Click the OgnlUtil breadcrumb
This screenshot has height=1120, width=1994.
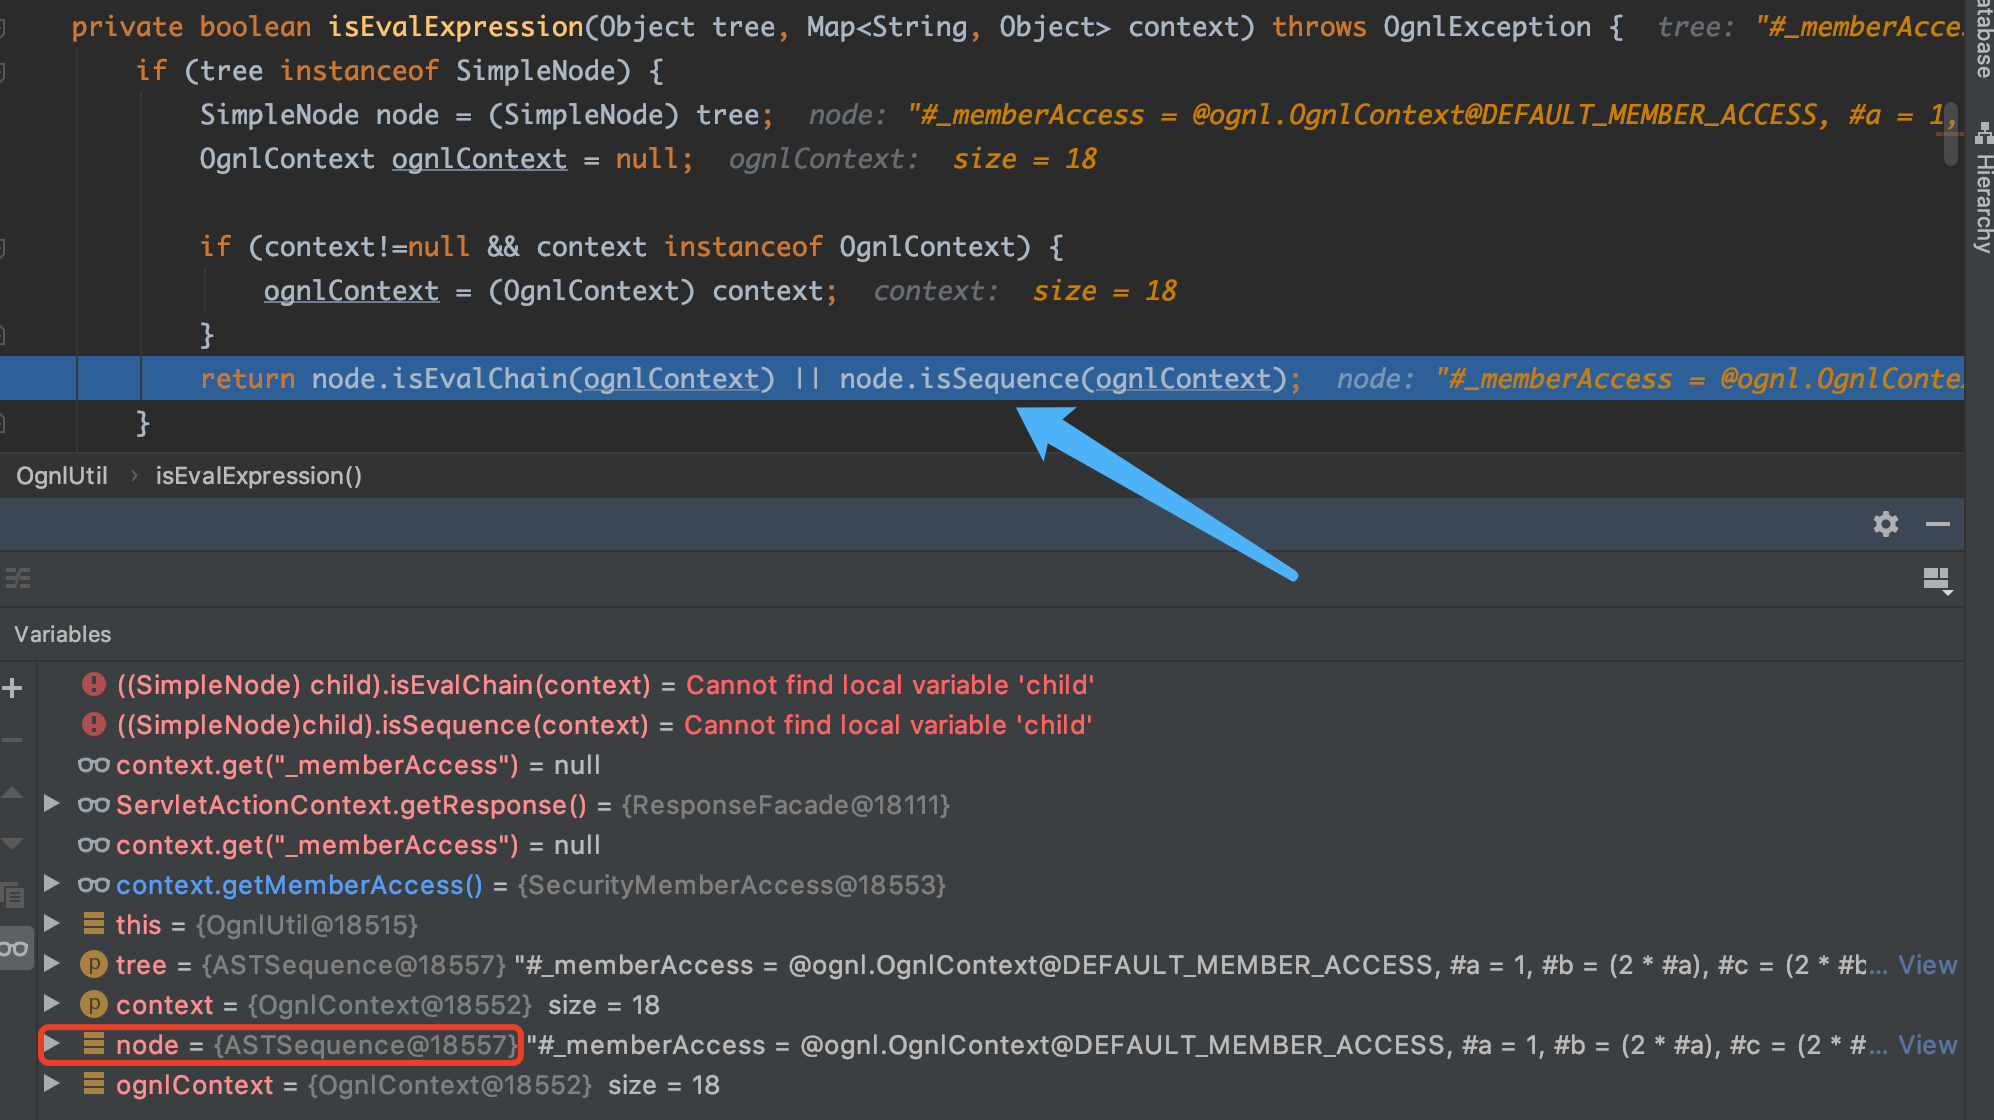(62, 476)
